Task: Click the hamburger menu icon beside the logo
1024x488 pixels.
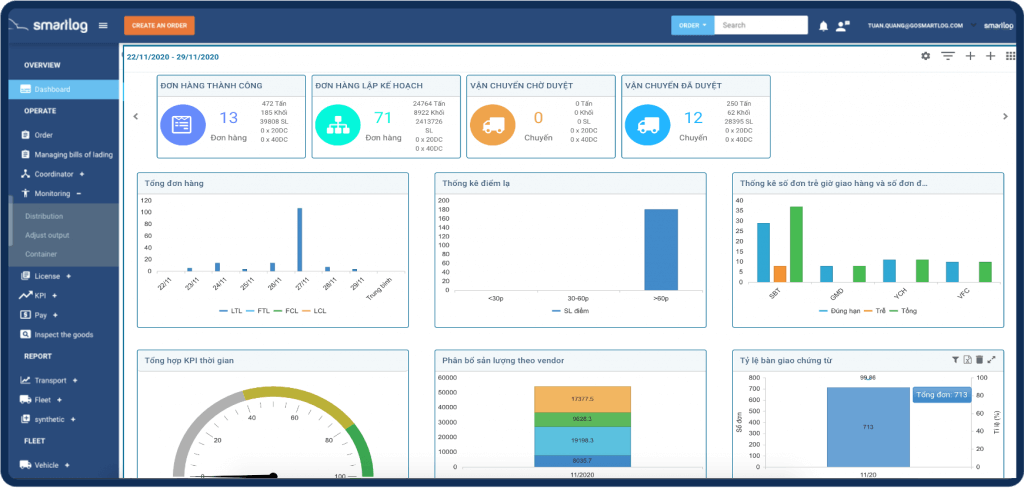Action: tap(103, 26)
